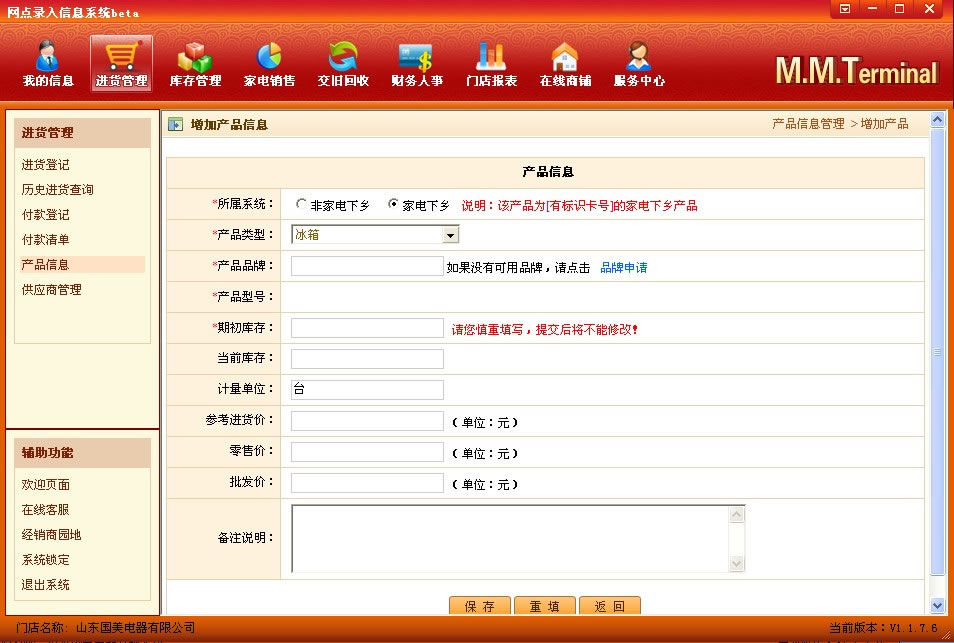Open 付款清单 in the sidebar
The image size is (954, 643).
[x=46, y=239]
